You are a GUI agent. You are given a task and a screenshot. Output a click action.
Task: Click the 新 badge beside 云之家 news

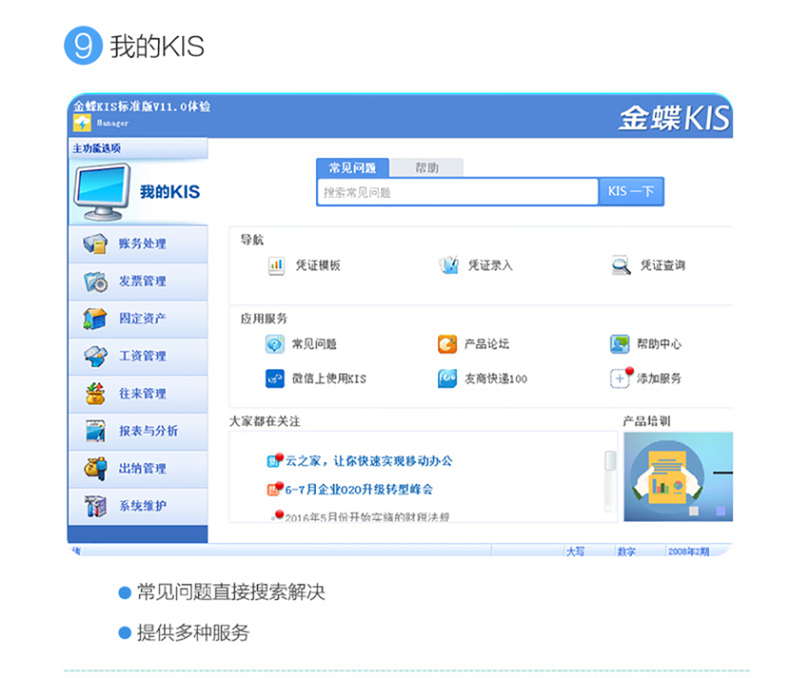pyautogui.click(x=273, y=461)
